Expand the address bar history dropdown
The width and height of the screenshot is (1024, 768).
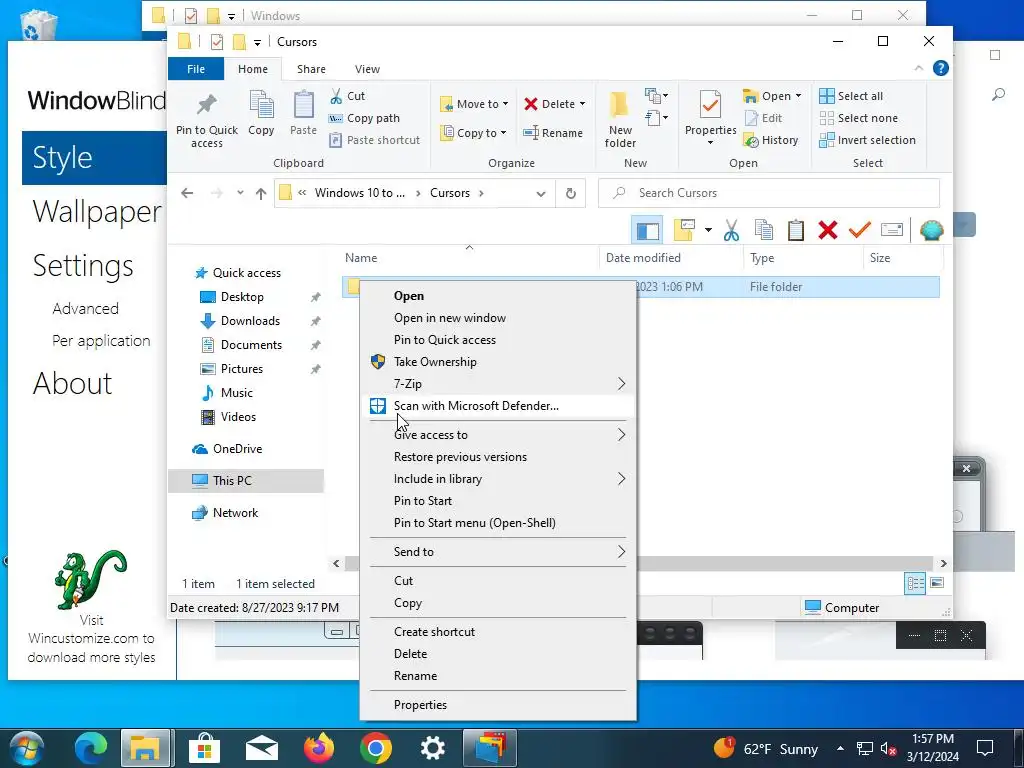click(541, 193)
